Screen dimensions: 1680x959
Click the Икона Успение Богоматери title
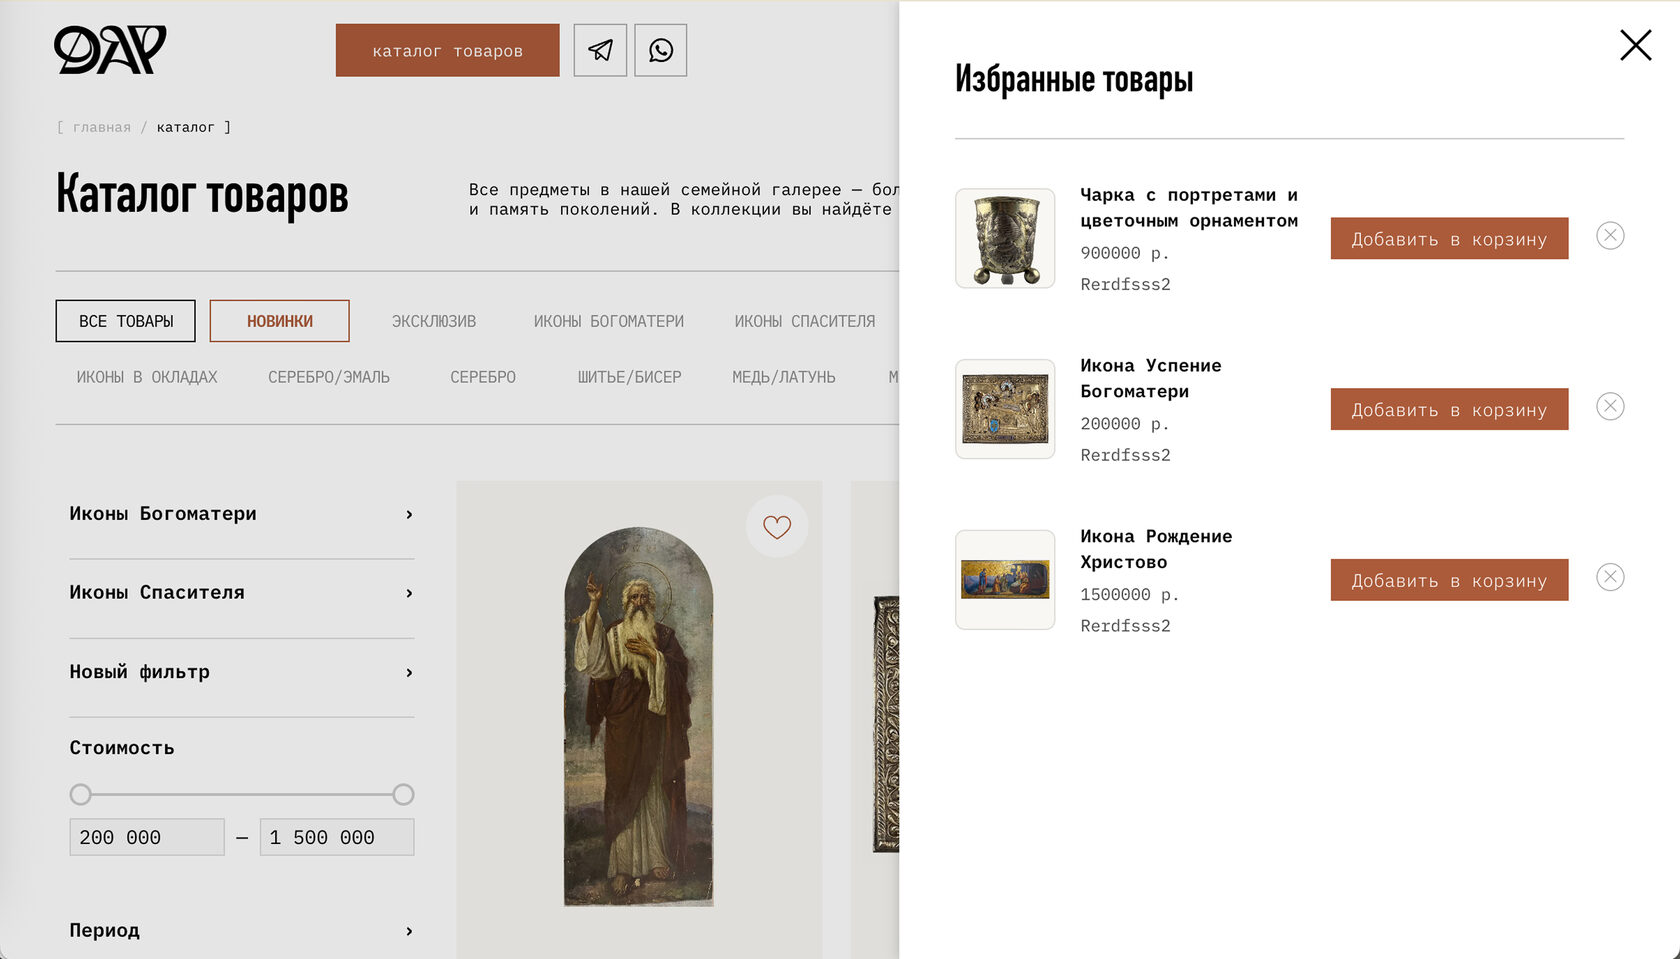[1151, 379]
